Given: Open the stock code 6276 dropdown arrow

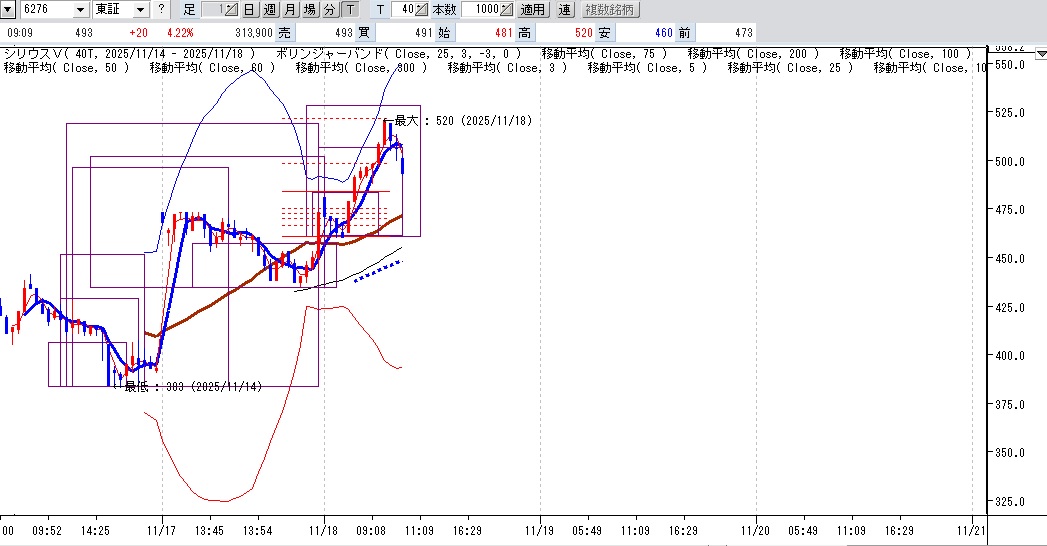Looking at the screenshot, I should click(81, 9).
